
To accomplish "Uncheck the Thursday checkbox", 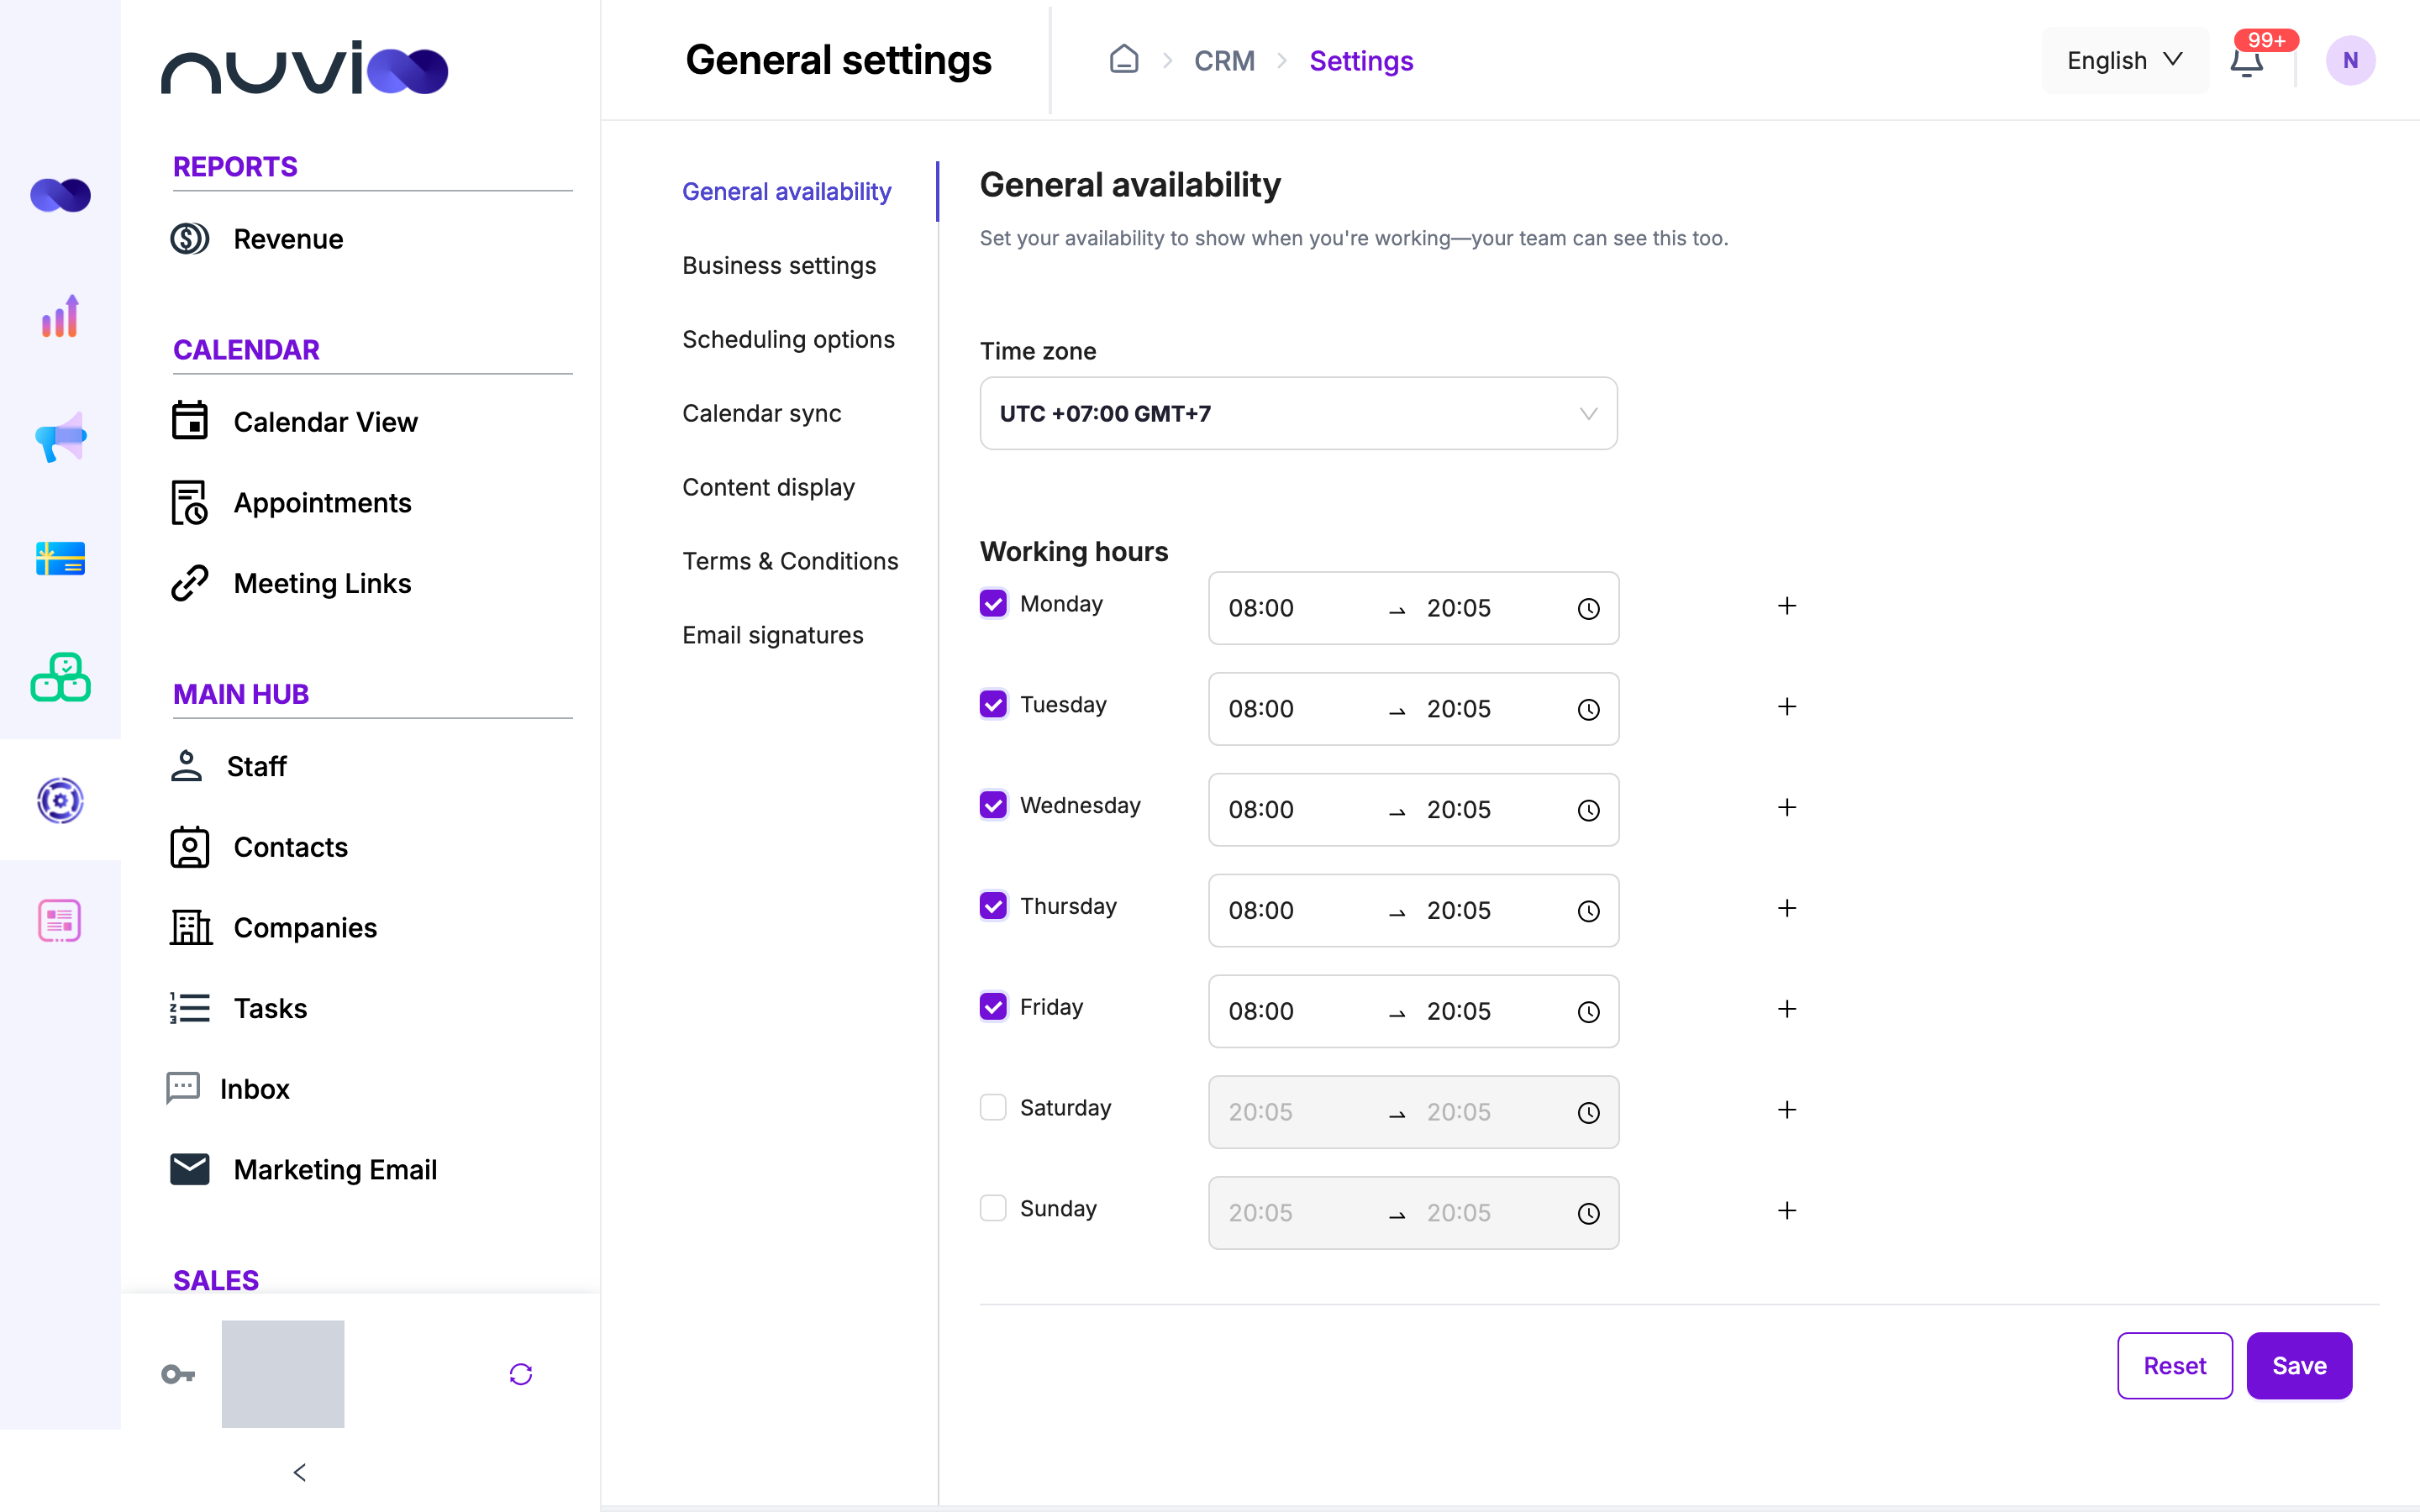I will [x=993, y=906].
